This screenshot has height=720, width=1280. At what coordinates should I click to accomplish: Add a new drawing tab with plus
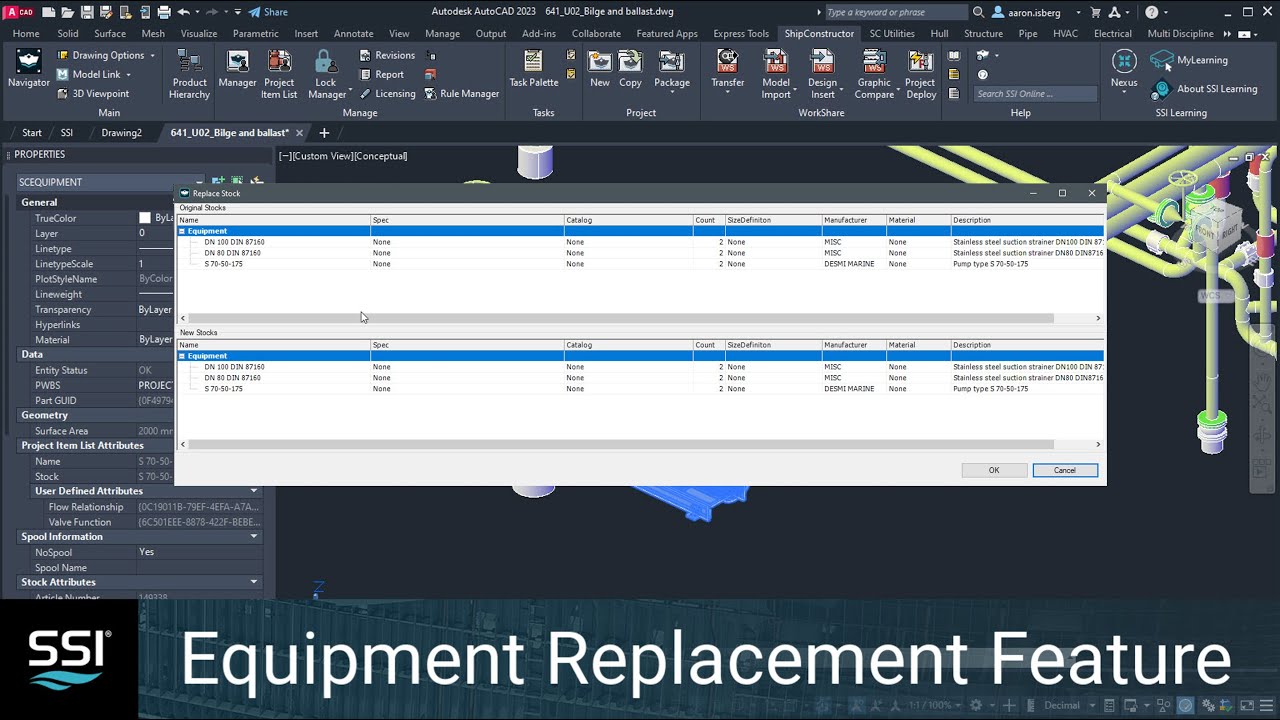coord(324,133)
